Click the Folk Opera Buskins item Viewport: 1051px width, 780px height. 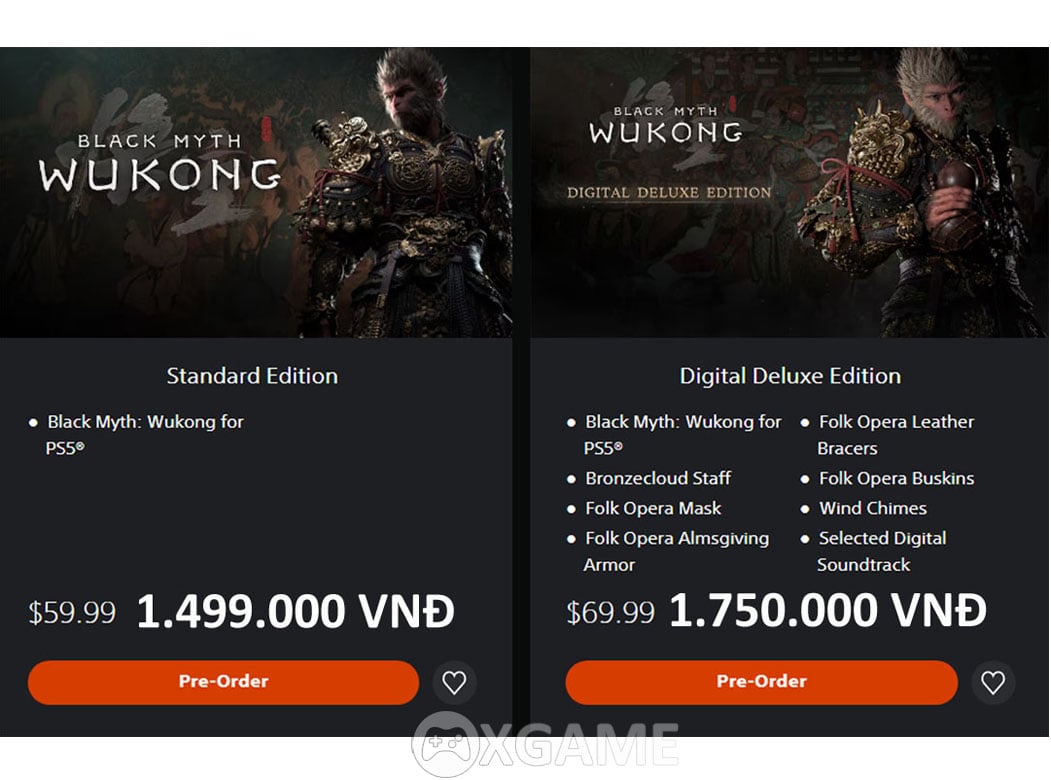tap(887, 478)
